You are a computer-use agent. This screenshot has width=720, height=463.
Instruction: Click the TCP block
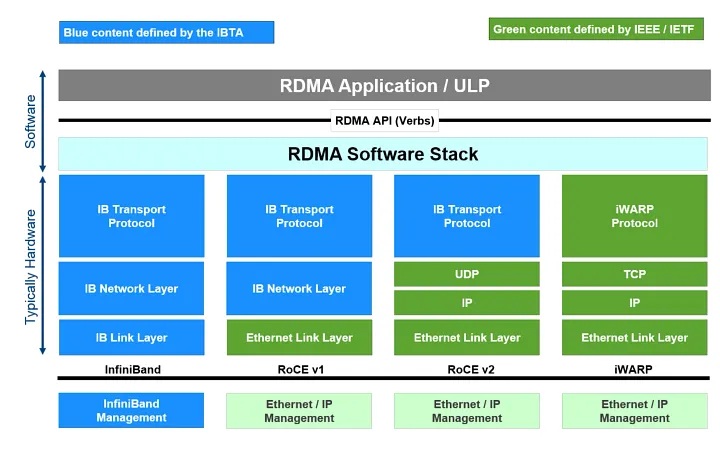coord(634,273)
